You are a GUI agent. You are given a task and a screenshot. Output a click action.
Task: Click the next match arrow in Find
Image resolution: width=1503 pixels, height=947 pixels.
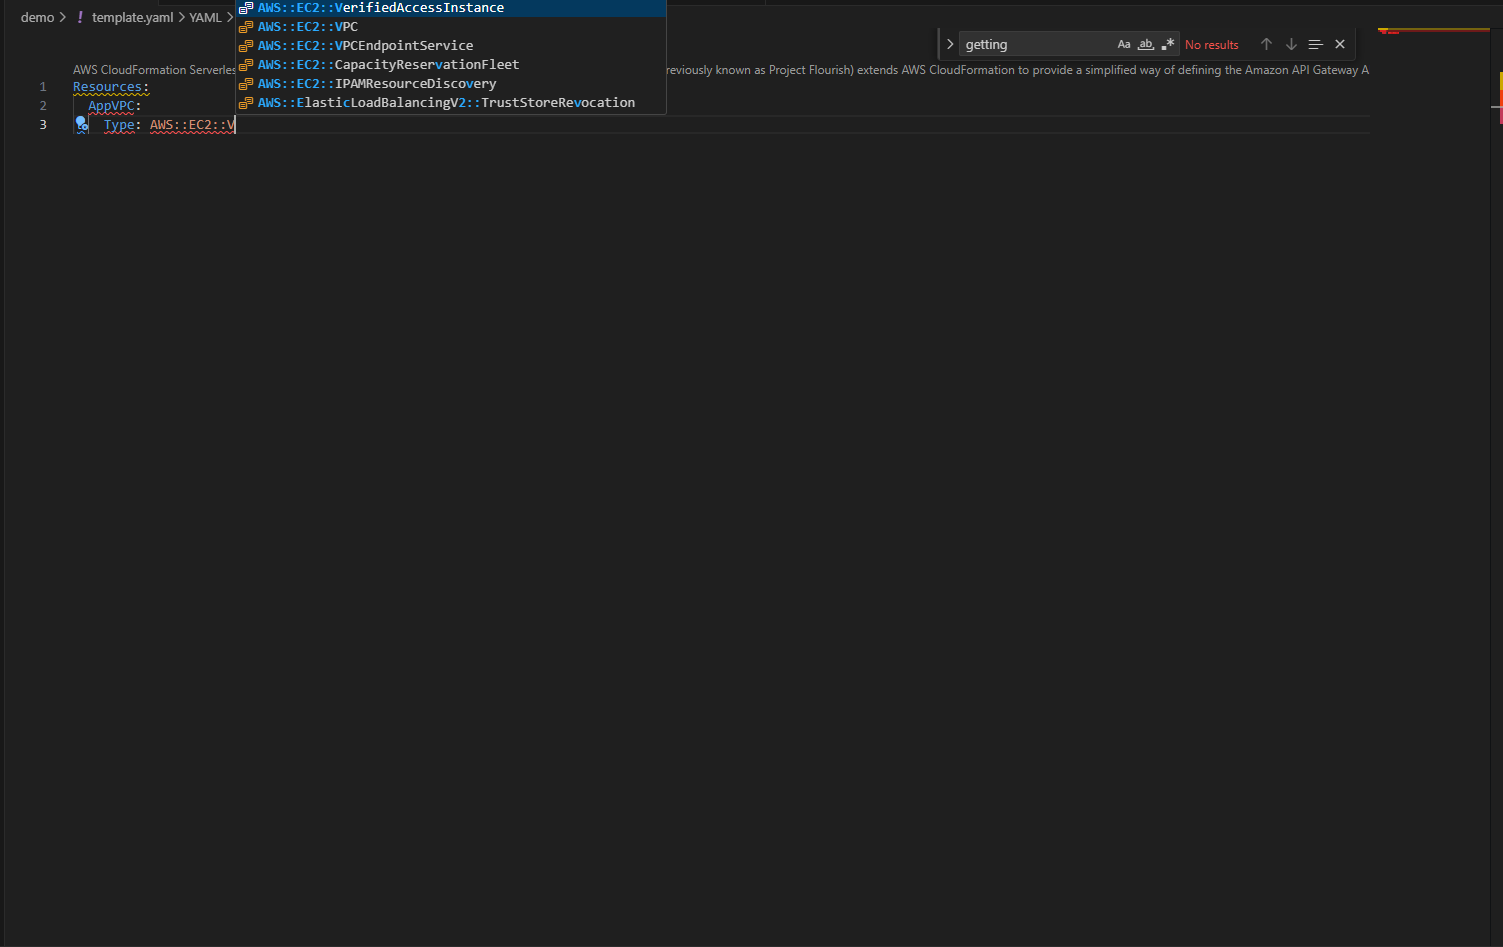click(1291, 44)
